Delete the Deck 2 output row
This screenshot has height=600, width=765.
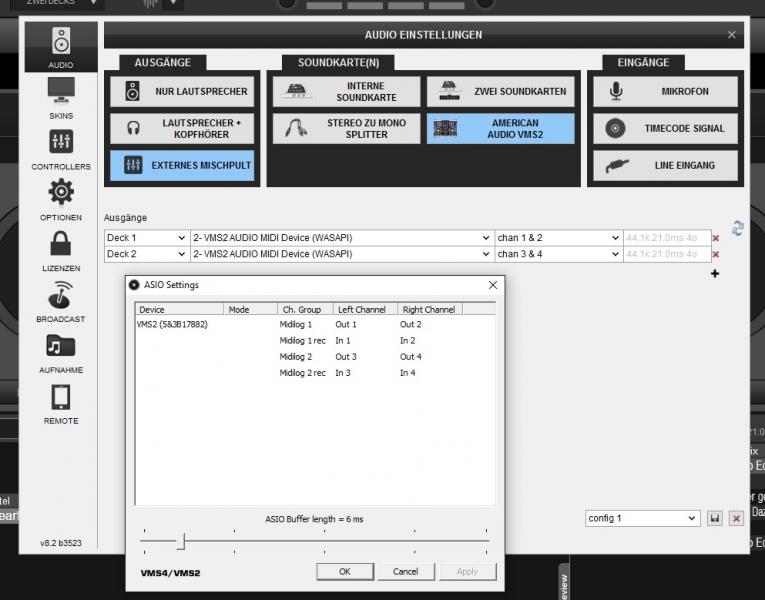coord(716,254)
